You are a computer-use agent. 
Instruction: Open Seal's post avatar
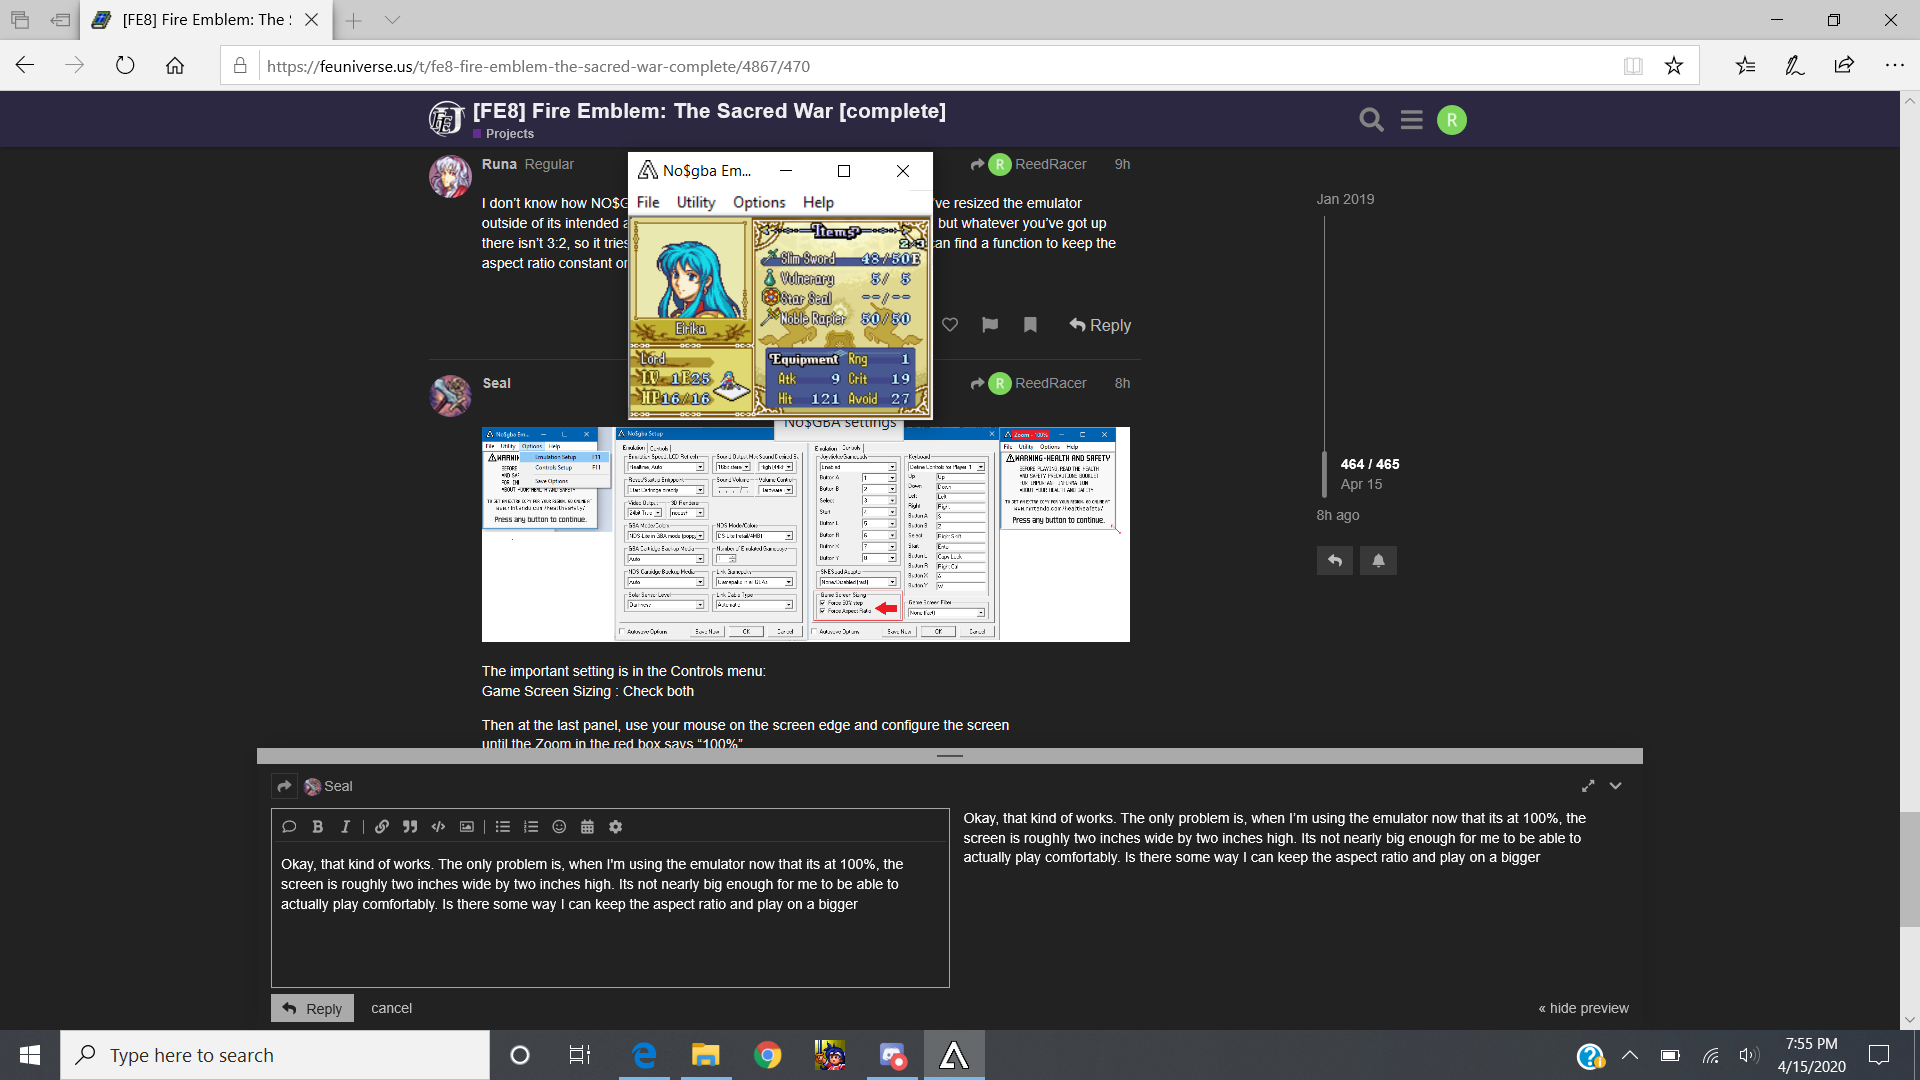pyautogui.click(x=450, y=395)
